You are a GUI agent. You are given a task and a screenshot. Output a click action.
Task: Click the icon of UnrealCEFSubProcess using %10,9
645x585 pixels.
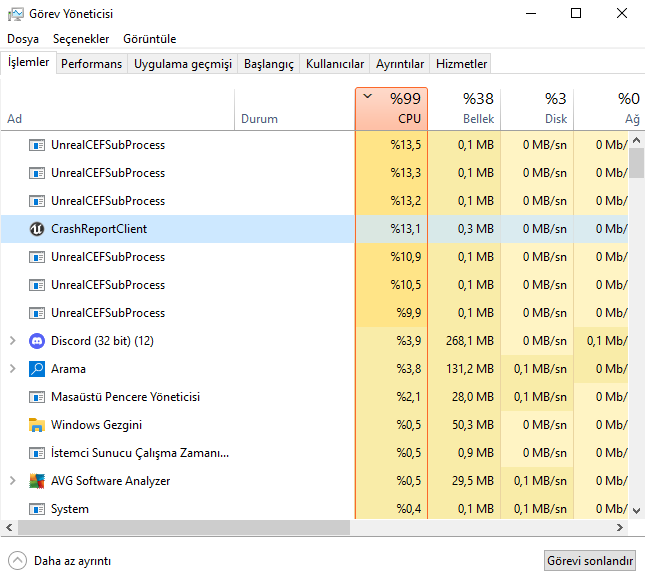(x=37, y=257)
